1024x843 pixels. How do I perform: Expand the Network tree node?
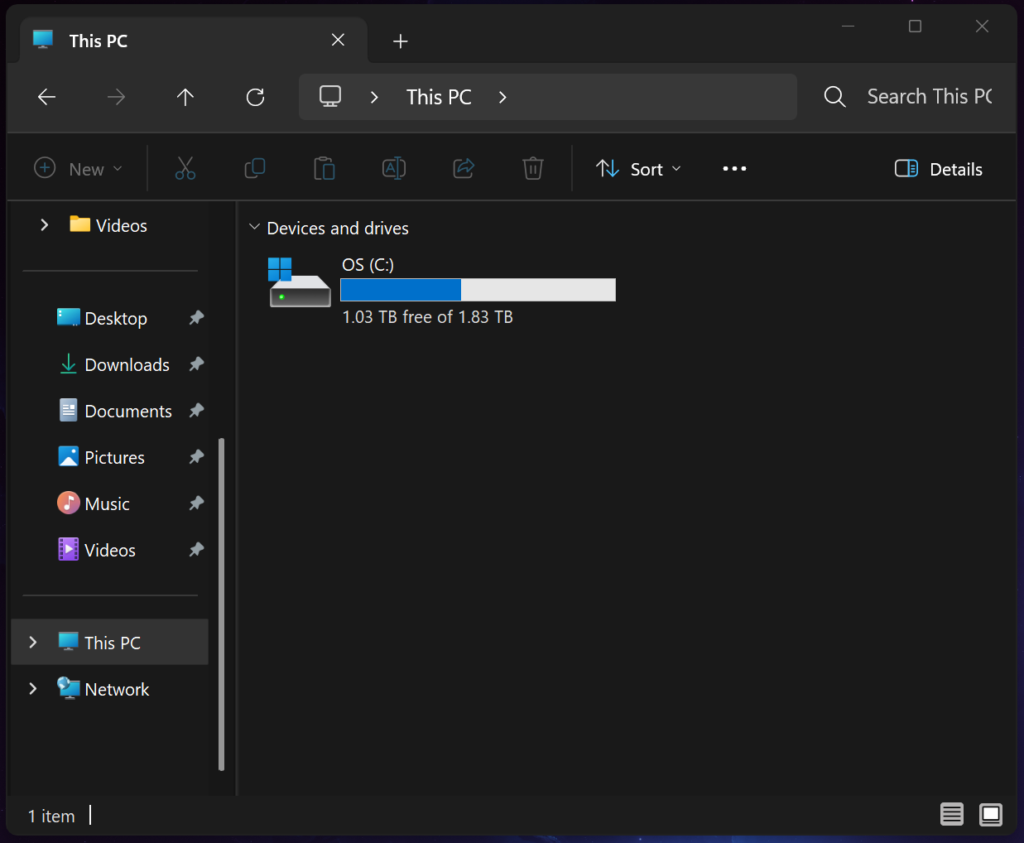[33, 689]
